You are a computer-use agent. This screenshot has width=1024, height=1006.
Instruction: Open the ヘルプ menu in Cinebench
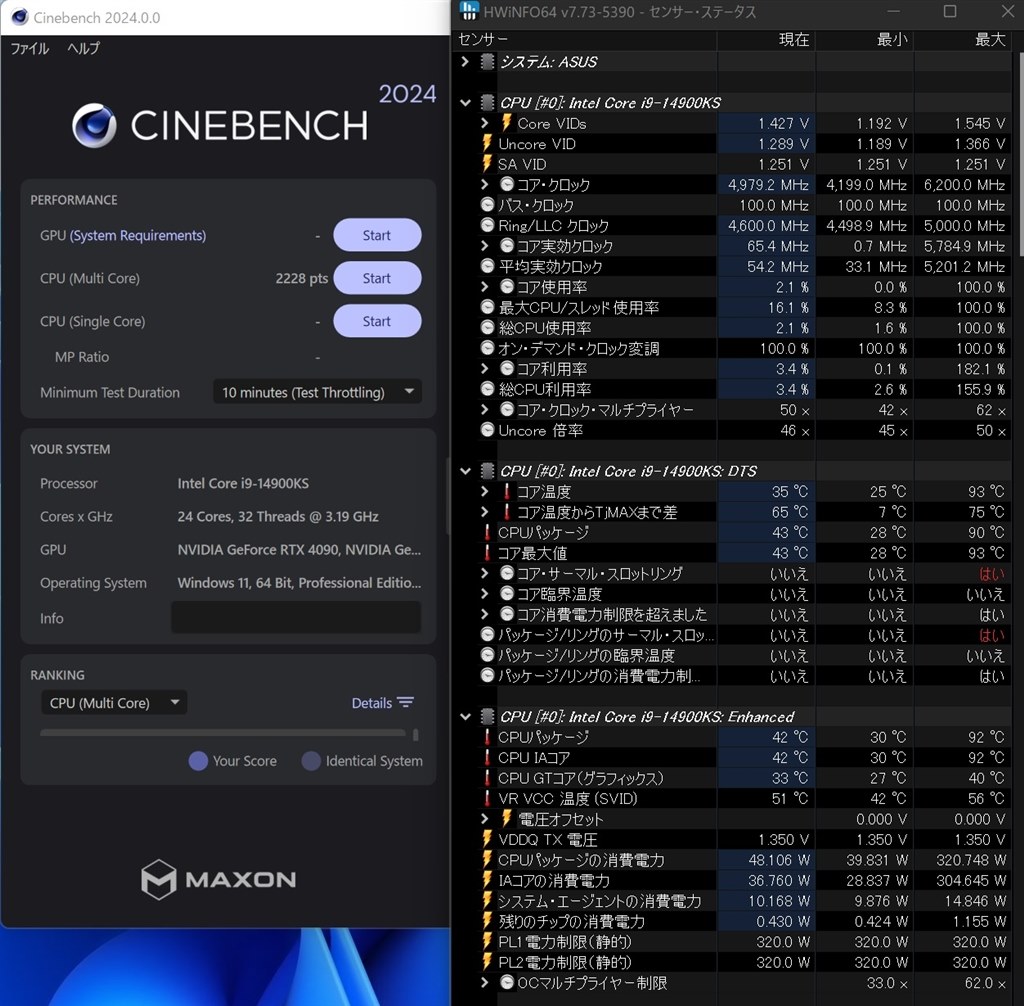(x=81, y=48)
